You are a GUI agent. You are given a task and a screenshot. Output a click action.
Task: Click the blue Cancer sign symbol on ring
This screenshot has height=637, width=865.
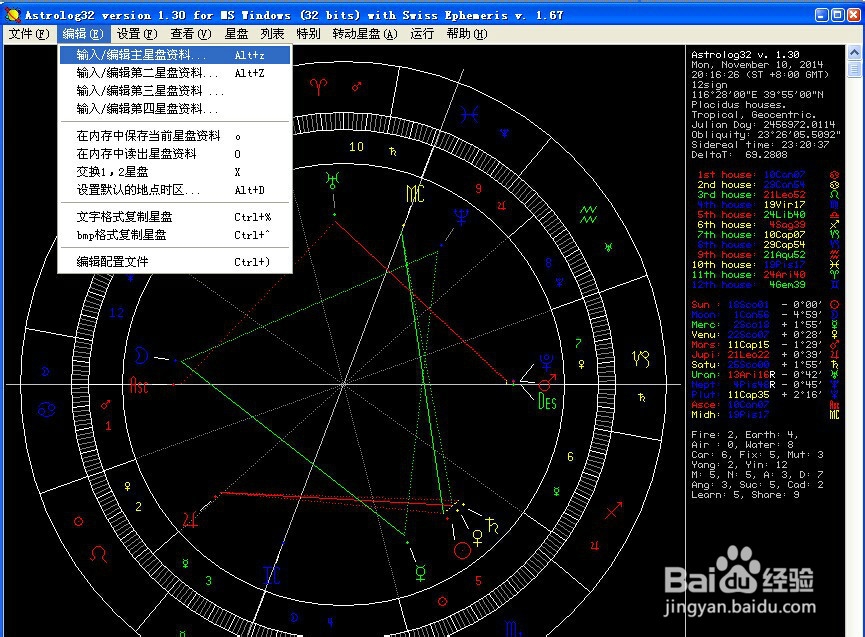(46, 410)
